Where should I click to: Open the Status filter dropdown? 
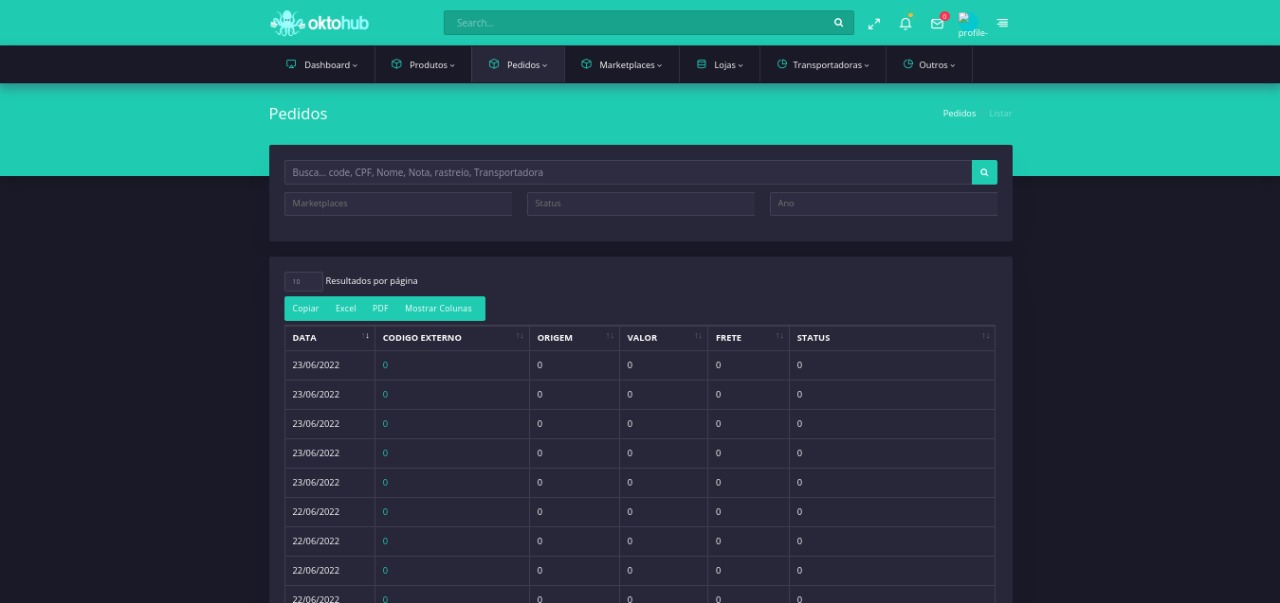click(640, 204)
